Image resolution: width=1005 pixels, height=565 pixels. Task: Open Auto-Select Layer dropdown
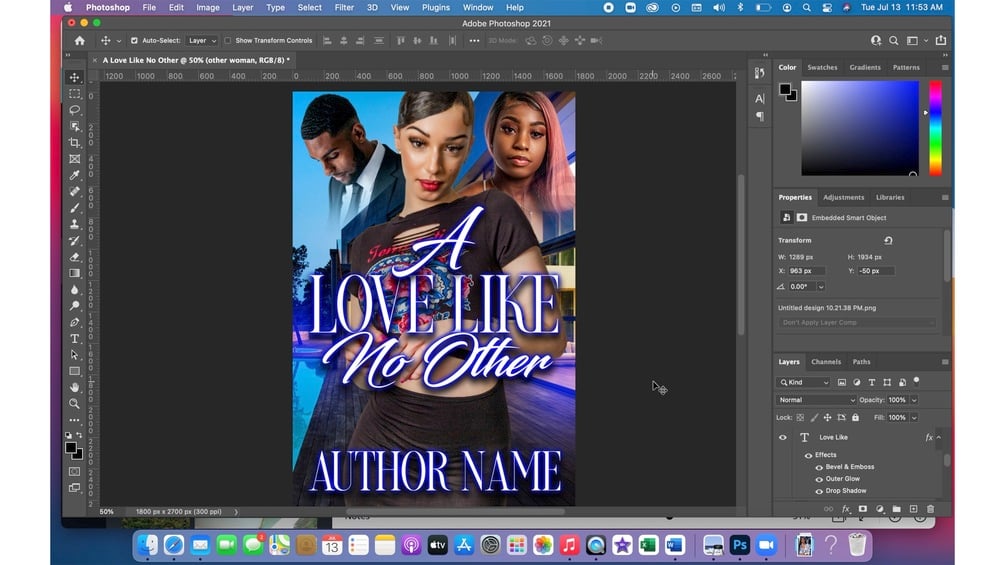pos(202,40)
